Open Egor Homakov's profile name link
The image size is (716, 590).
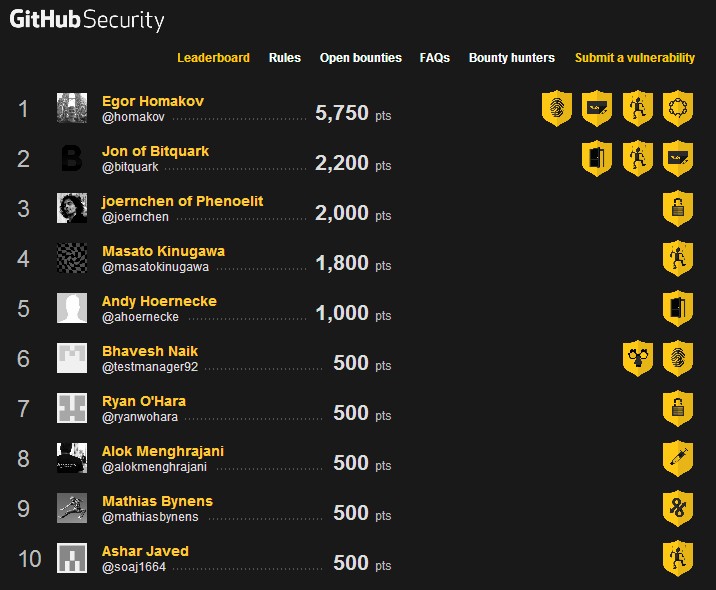point(153,101)
